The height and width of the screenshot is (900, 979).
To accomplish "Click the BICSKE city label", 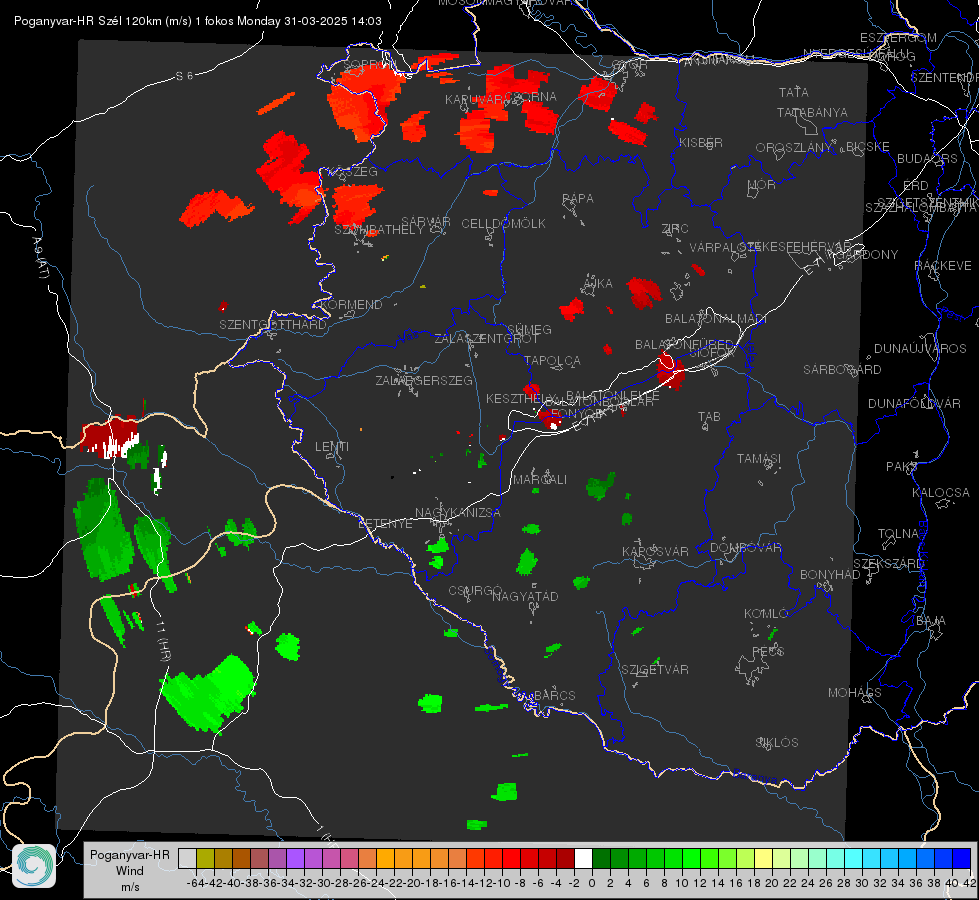I will tap(867, 146).
